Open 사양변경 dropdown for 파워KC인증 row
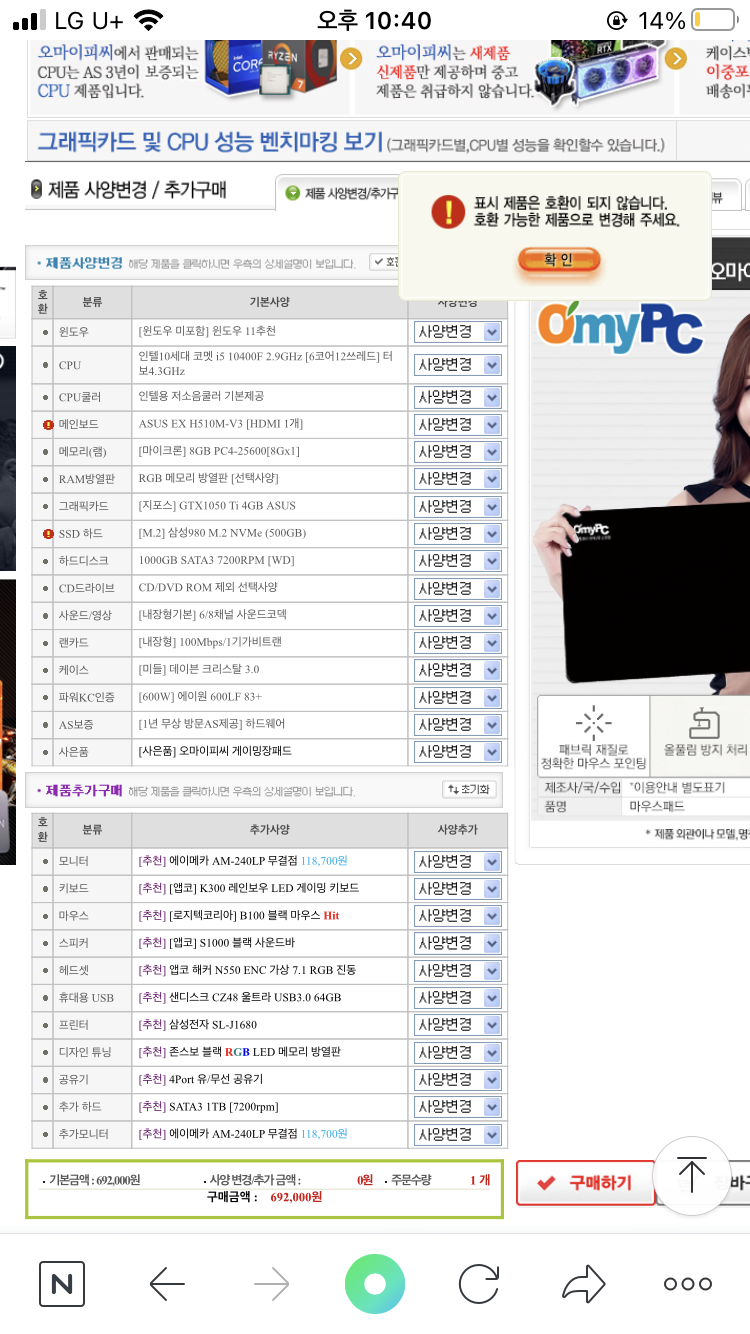The height and width of the screenshot is (1334, 750). [x=458, y=697]
